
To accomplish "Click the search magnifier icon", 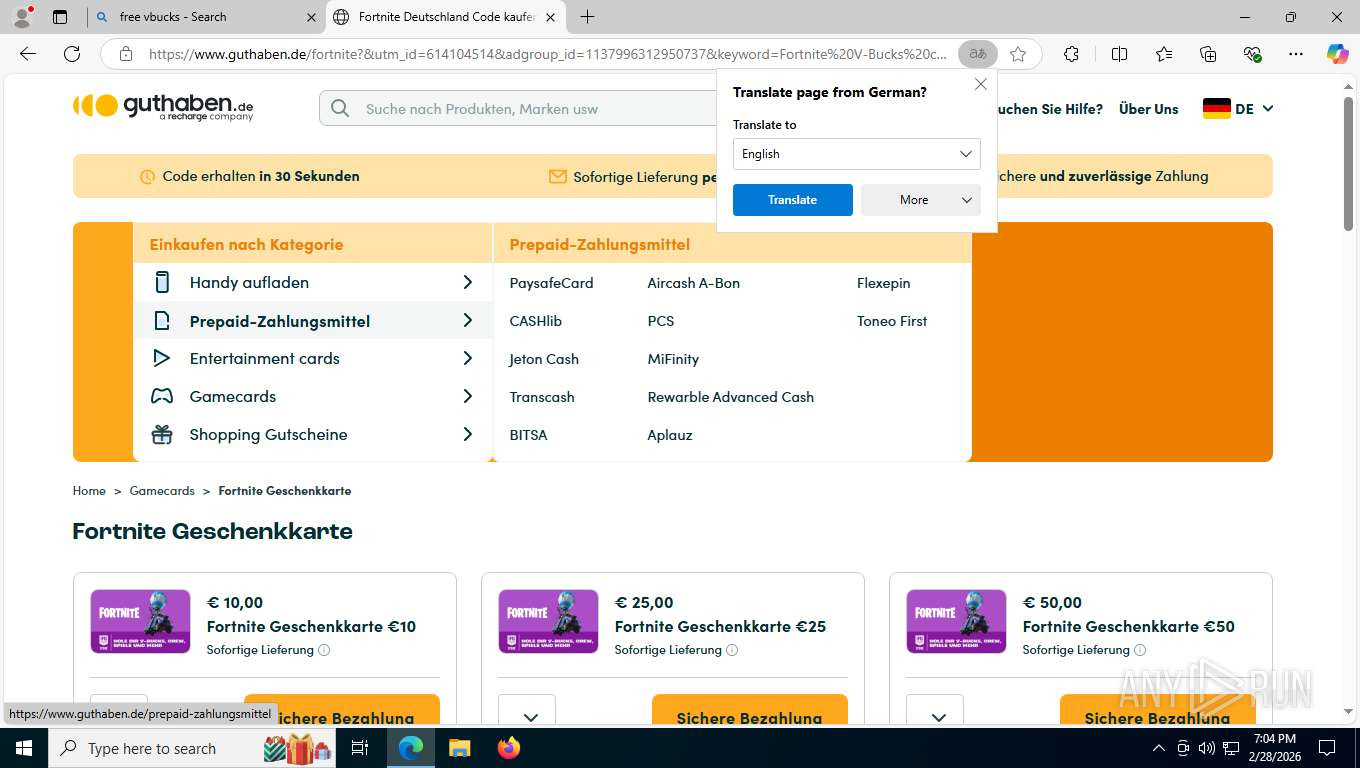I will point(340,109).
